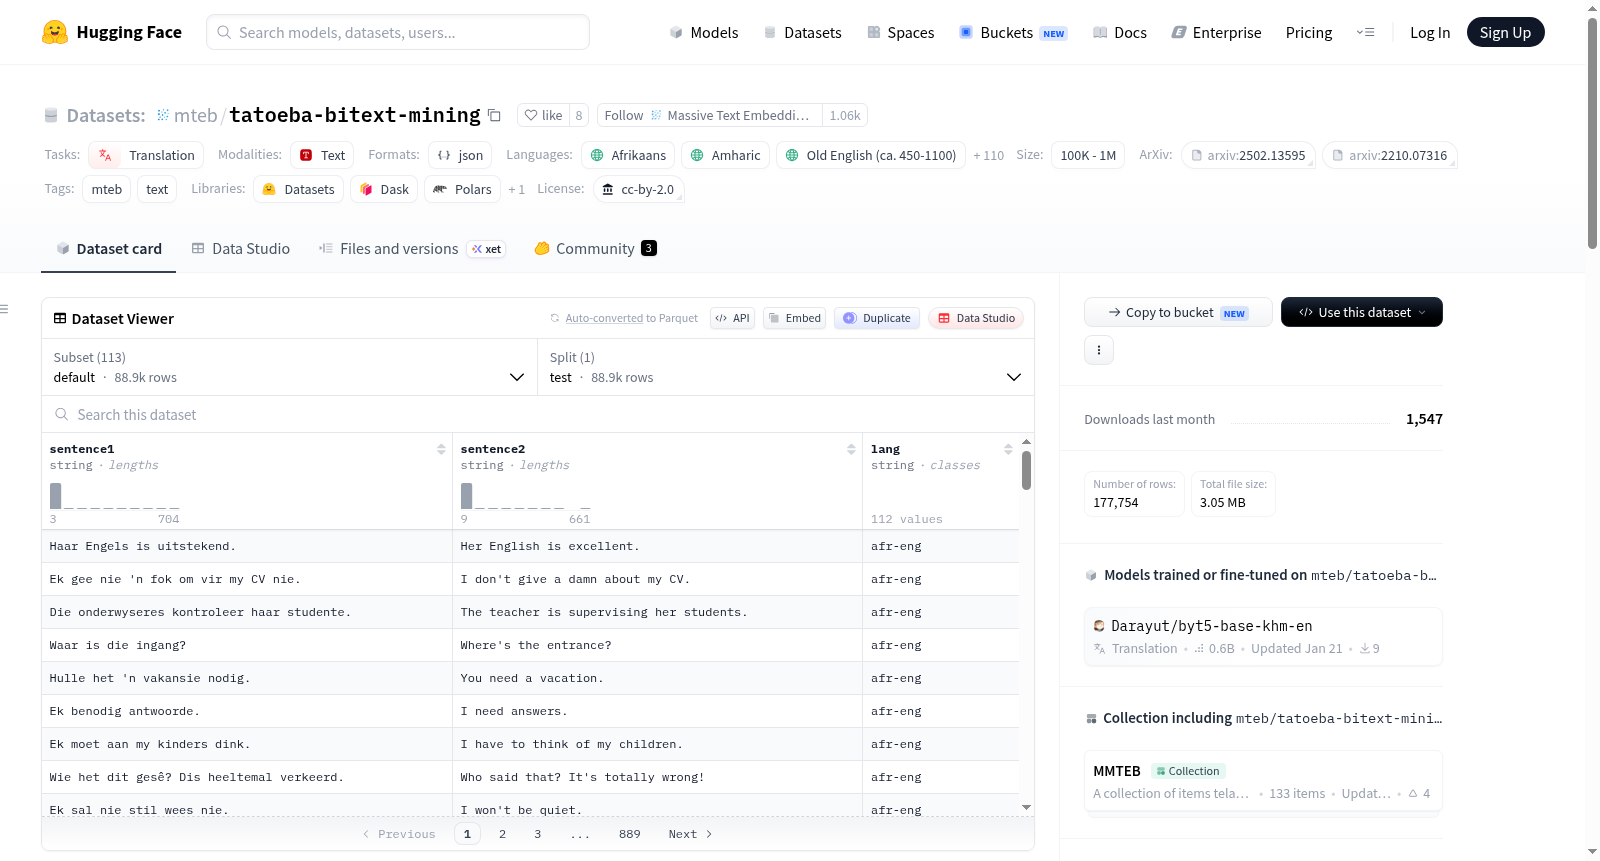Screen dimensions: 1600x861
Task: Click the sentence1 length histogram bar
Action: (x=56, y=496)
